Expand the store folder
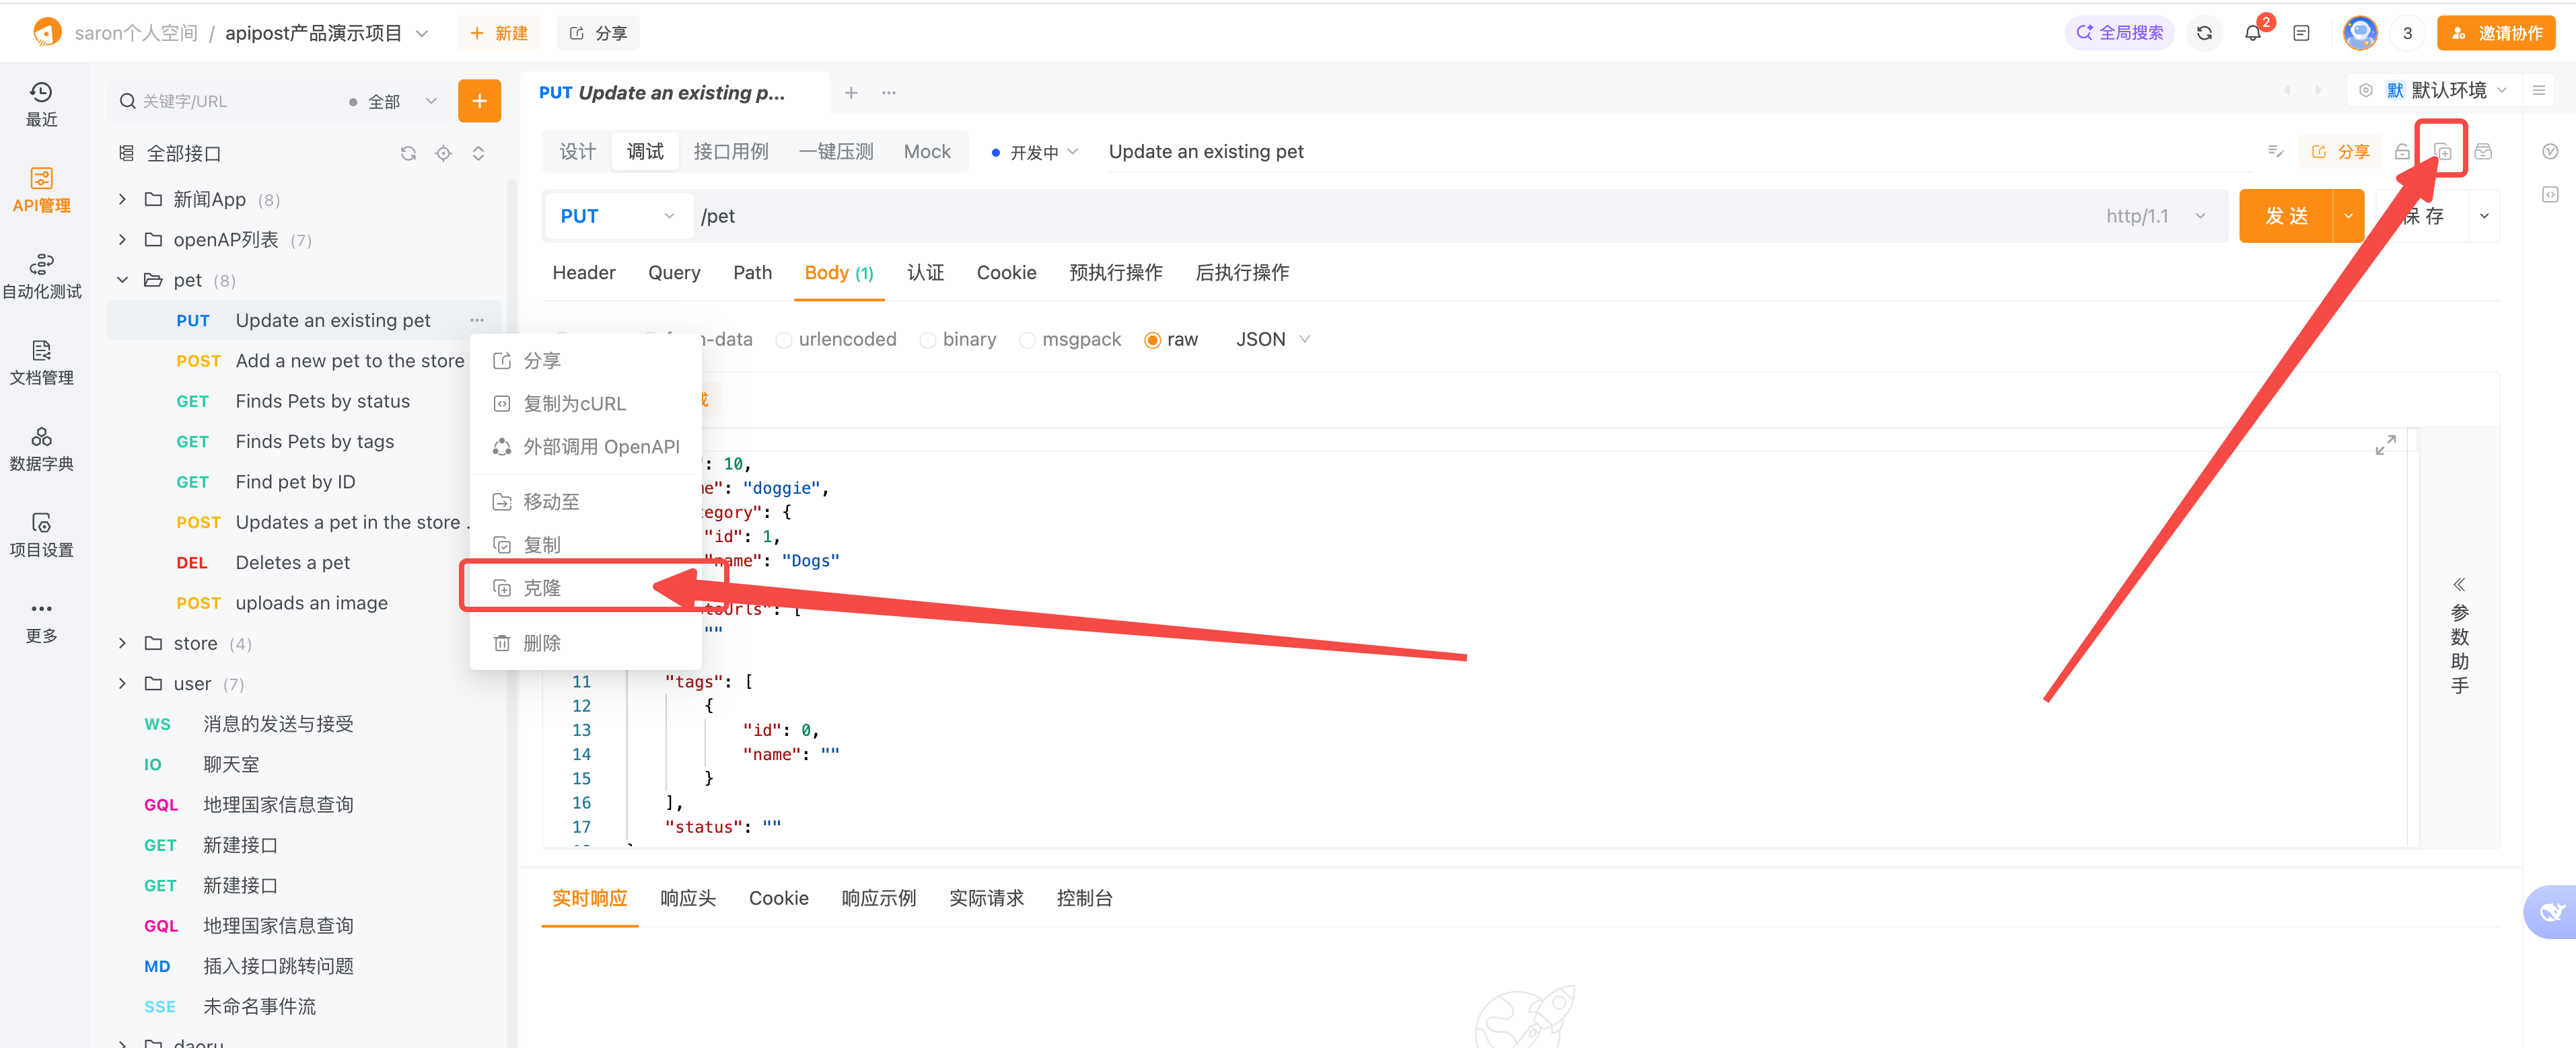The width and height of the screenshot is (2576, 1048). coord(122,643)
